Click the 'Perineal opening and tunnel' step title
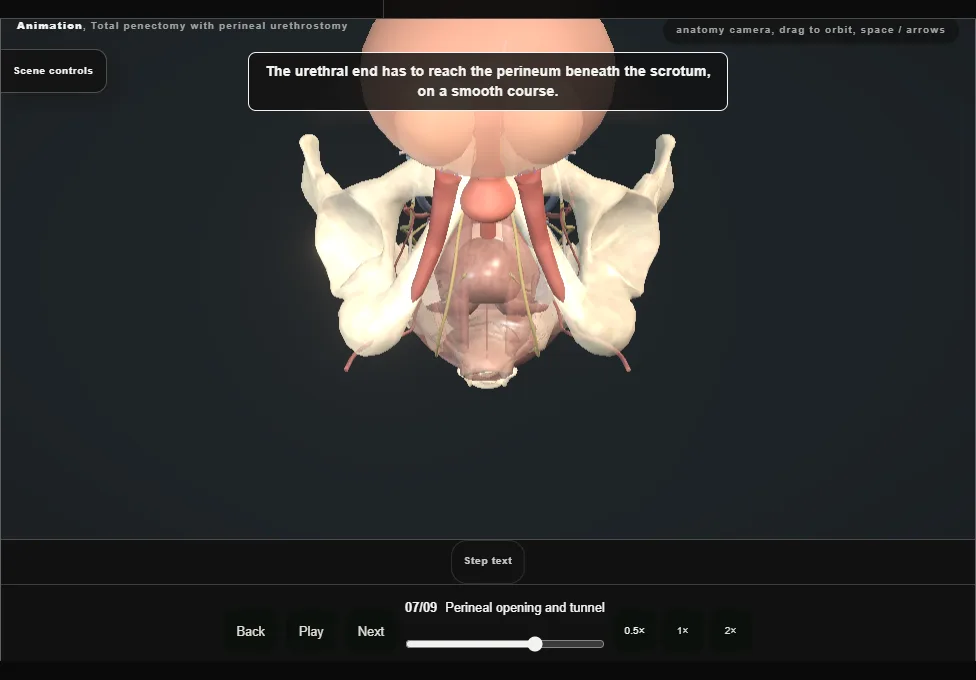976x680 pixels. 525,608
